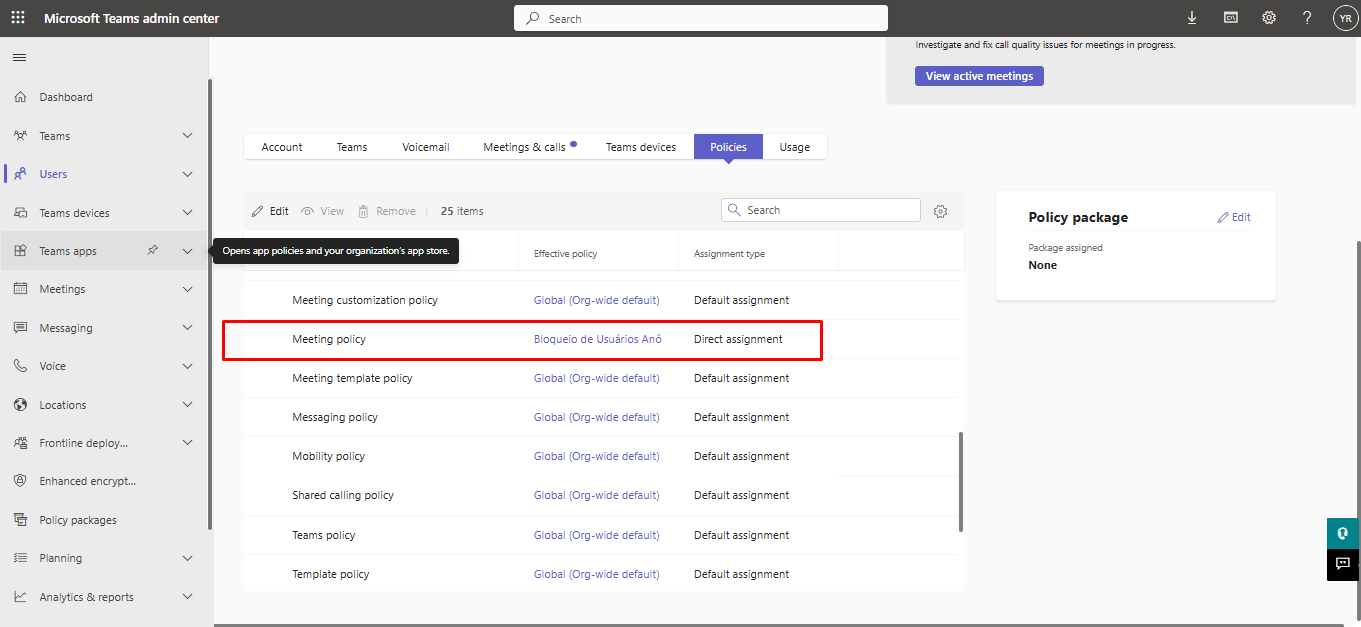Open the YR account avatar

[1345, 18]
